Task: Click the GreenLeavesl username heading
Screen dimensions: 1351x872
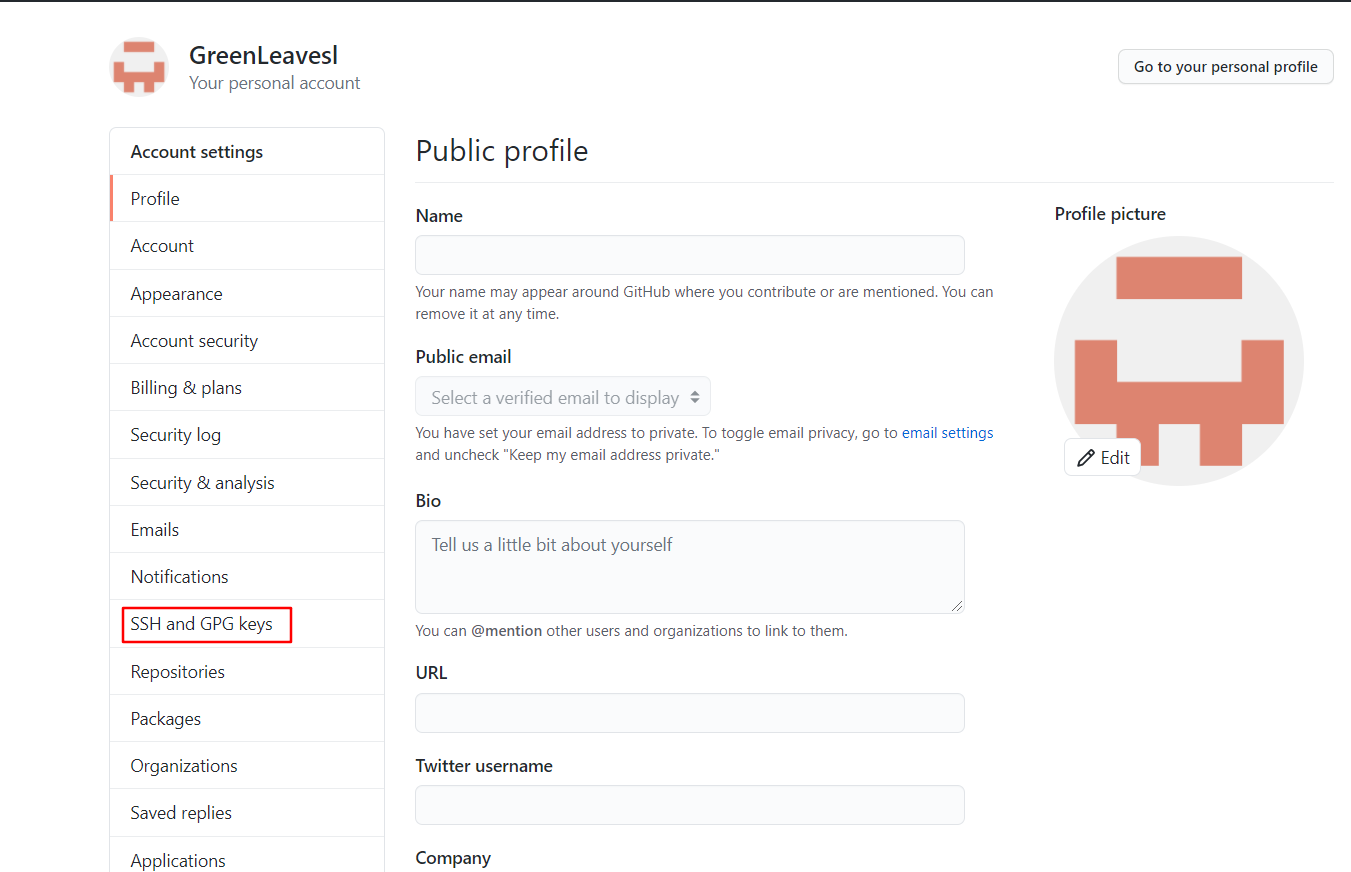Action: tap(263, 56)
